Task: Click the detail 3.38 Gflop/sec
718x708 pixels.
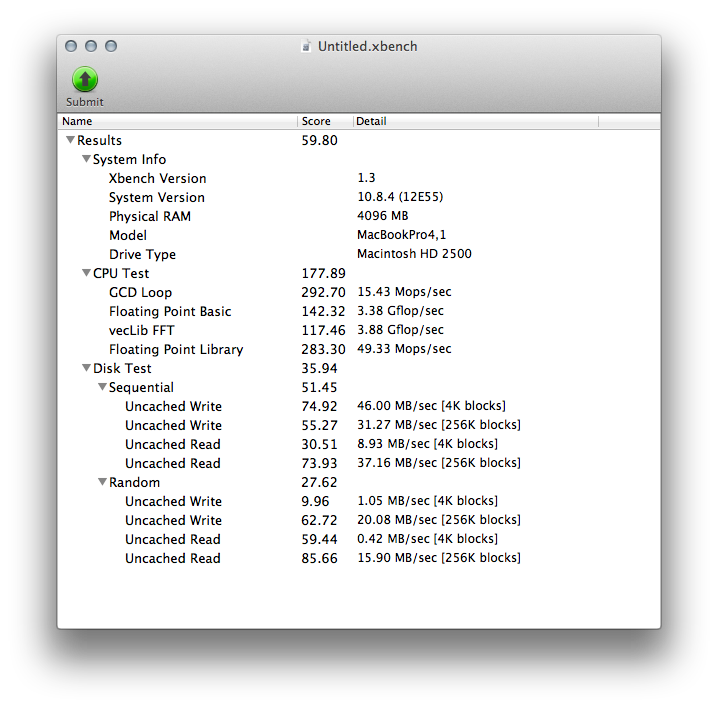Action: [400, 311]
